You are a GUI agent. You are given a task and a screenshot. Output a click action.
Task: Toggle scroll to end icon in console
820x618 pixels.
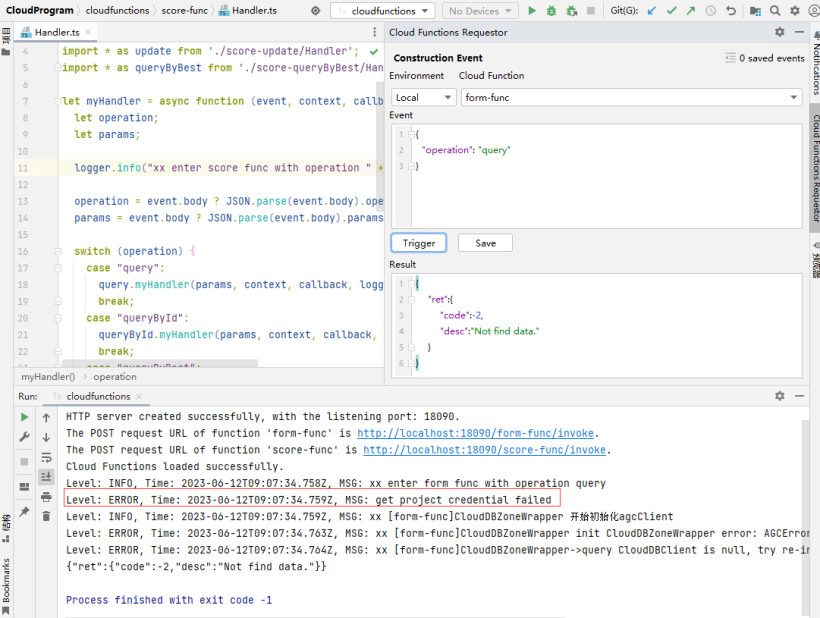[46, 476]
